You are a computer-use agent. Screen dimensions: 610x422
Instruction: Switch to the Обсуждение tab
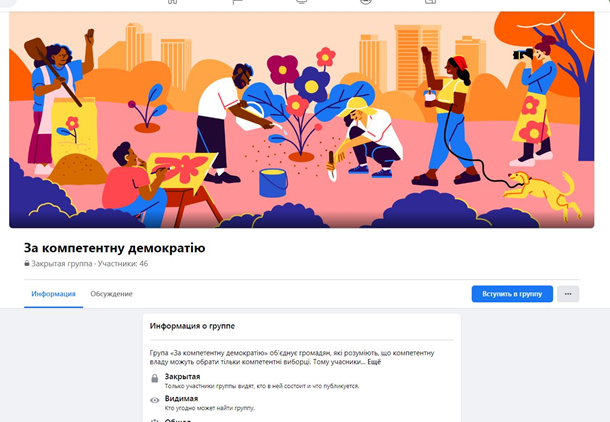111,294
